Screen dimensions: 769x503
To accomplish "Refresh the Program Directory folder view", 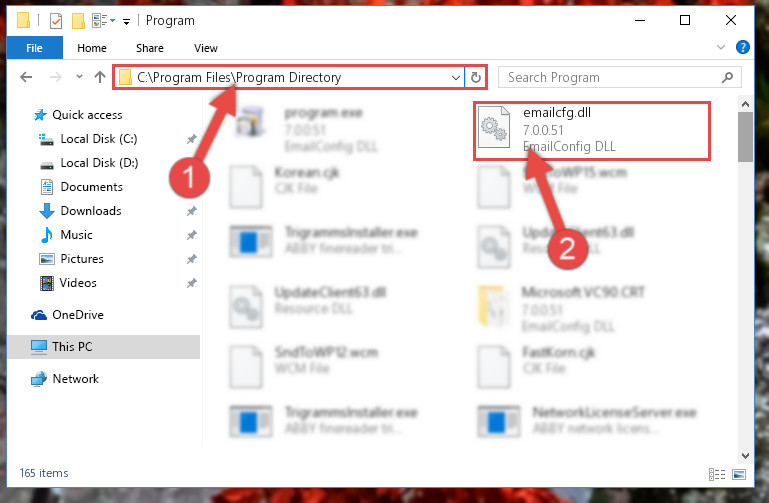I will pos(475,77).
